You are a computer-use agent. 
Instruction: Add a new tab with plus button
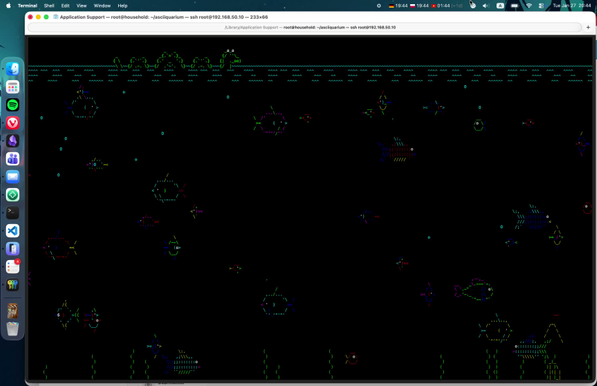[x=588, y=27]
